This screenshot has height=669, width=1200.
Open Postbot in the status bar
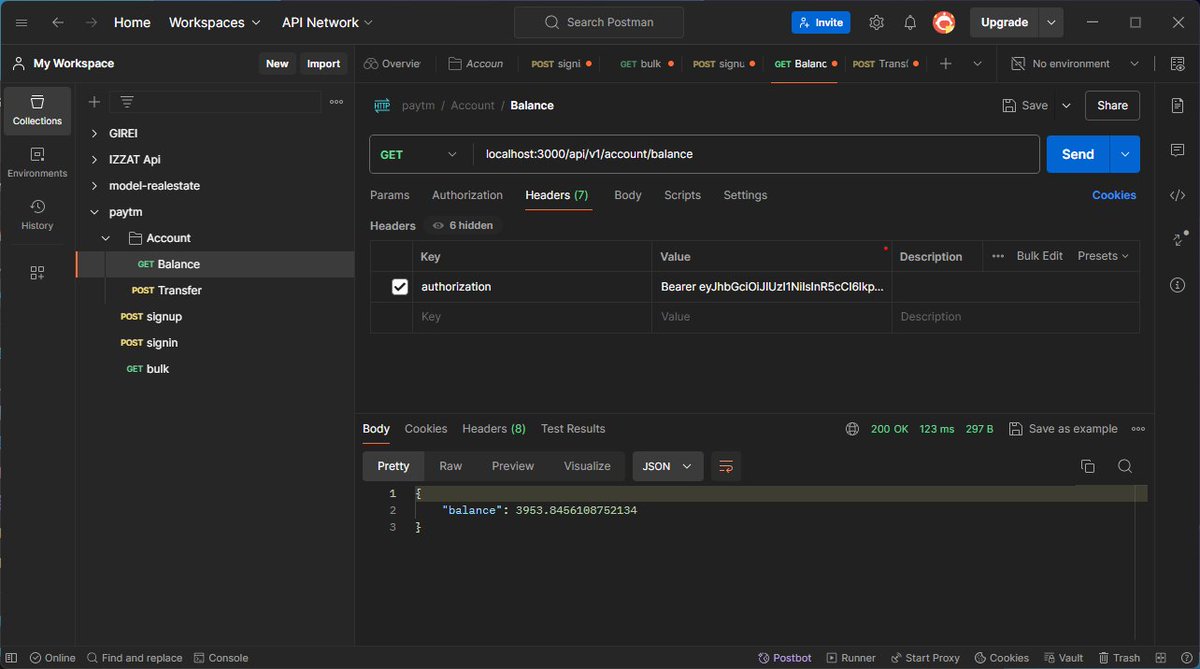[785, 658]
